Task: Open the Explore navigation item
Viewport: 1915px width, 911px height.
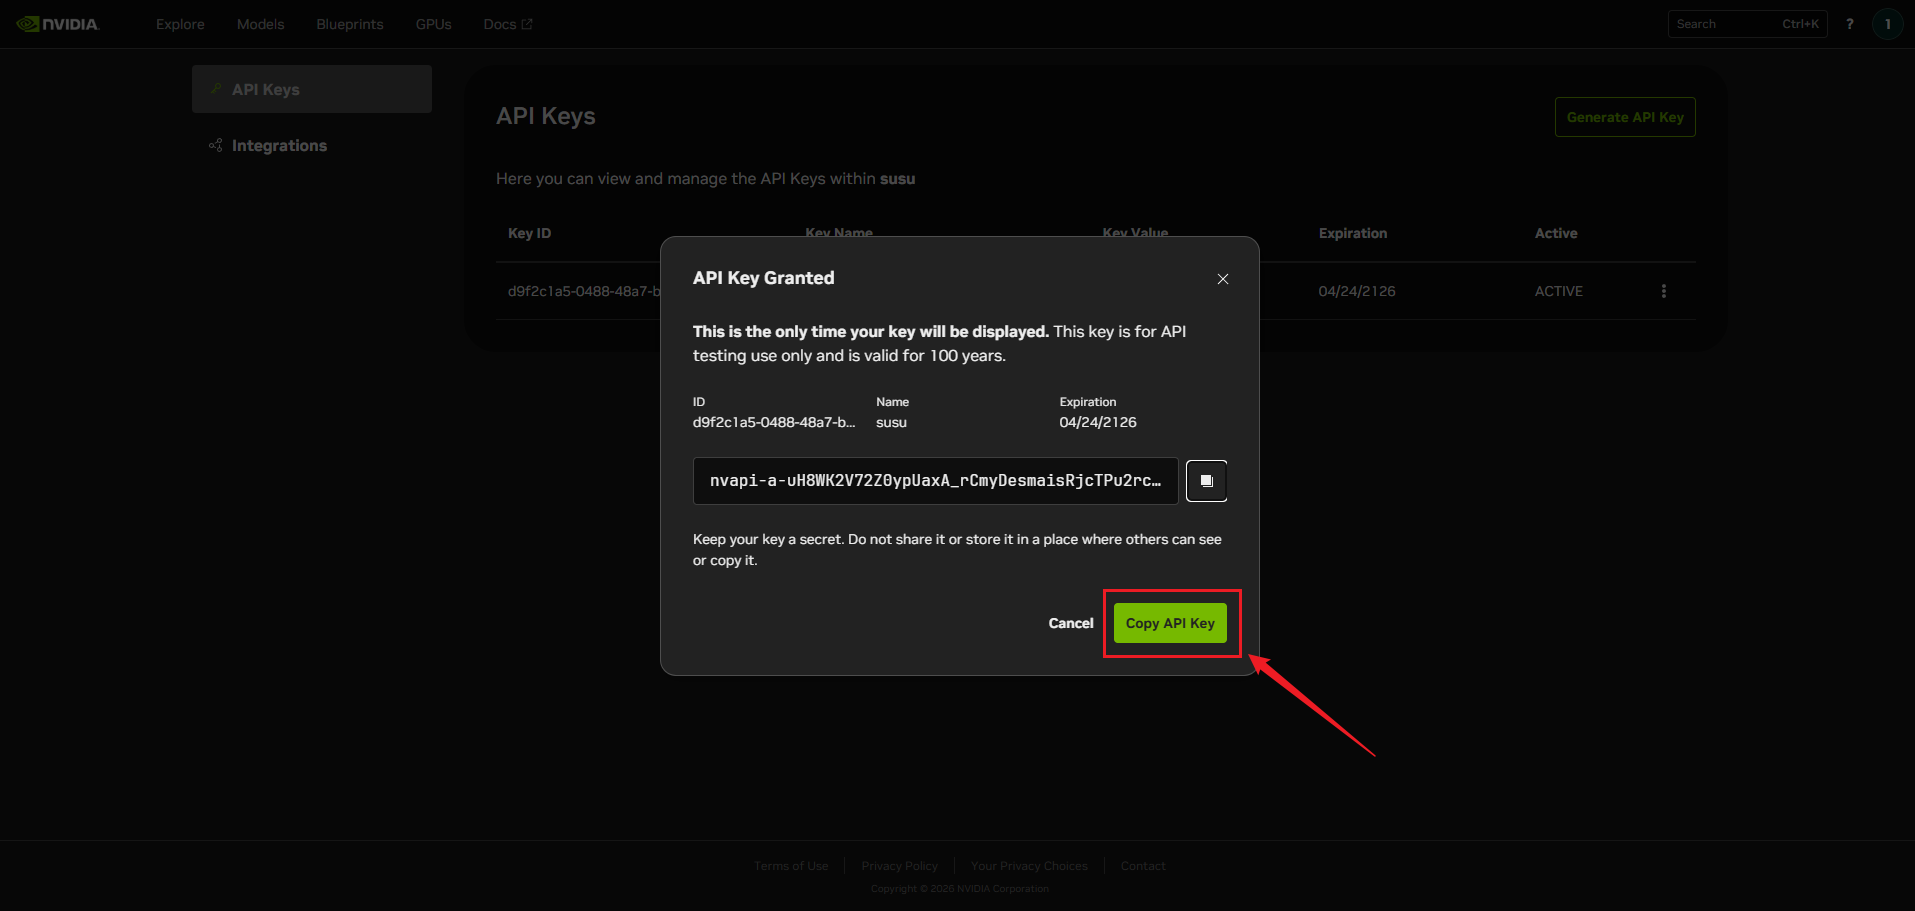Action: pyautogui.click(x=180, y=24)
